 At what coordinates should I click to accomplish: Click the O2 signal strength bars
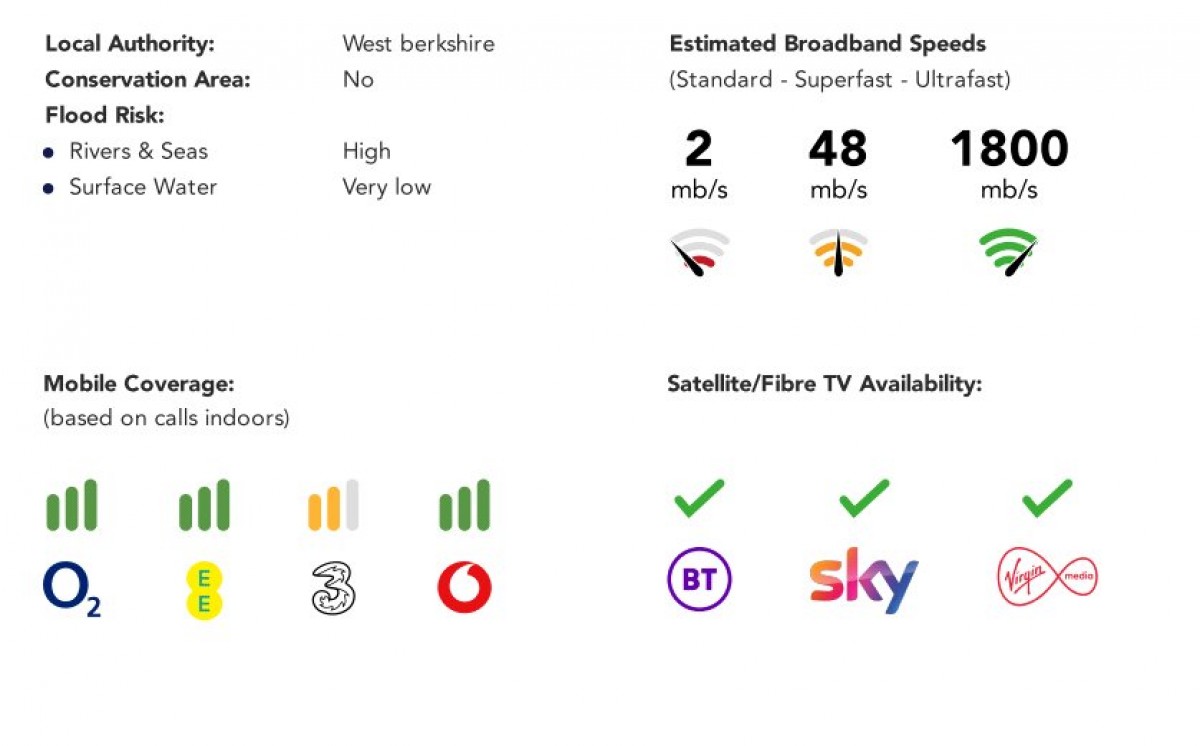click(72, 505)
